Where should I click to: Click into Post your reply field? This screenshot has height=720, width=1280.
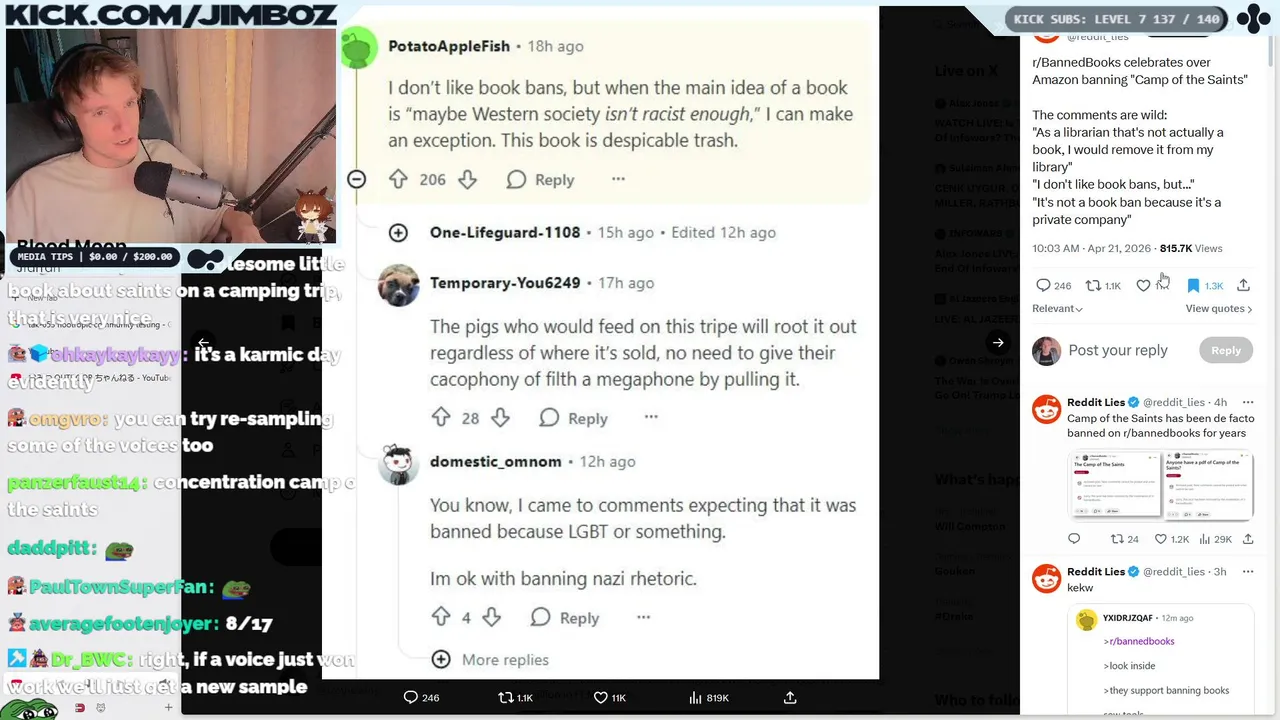[x=1118, y=350]
